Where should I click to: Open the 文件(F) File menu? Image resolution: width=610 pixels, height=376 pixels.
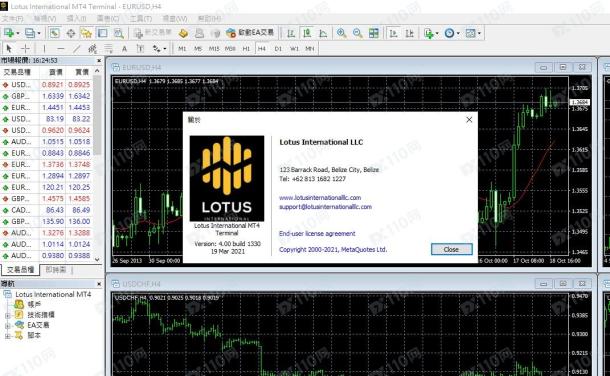[x=12, y=19]
